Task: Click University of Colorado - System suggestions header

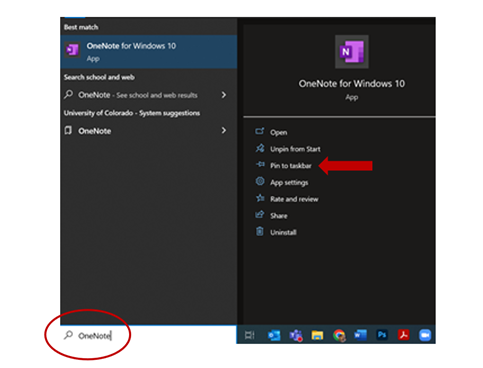Action: [x=132, y=113]
